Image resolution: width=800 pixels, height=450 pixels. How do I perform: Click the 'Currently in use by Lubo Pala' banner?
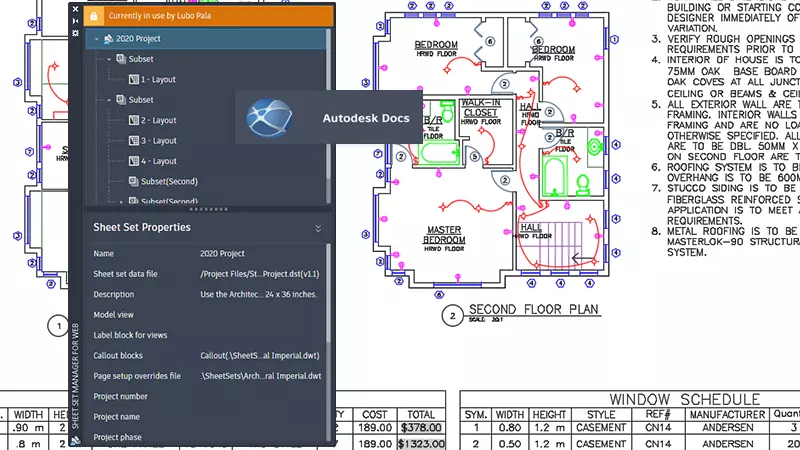click(x=210, y=16)
